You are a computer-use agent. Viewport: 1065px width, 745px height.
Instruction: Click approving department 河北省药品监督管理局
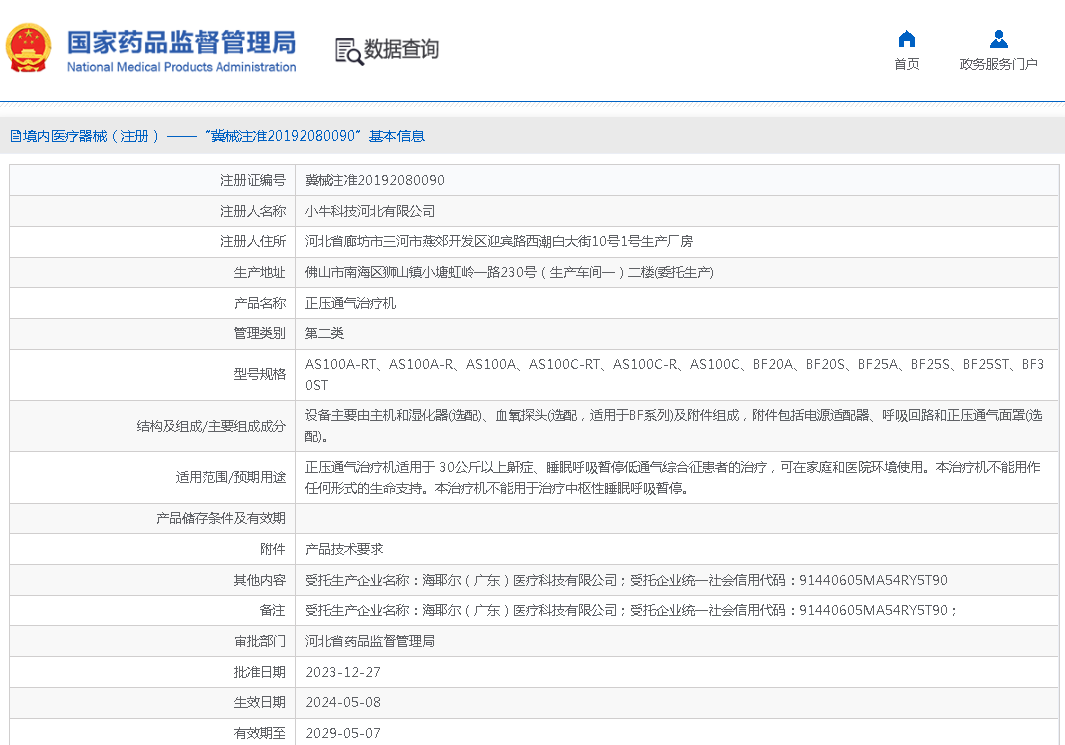click(369, 641)
